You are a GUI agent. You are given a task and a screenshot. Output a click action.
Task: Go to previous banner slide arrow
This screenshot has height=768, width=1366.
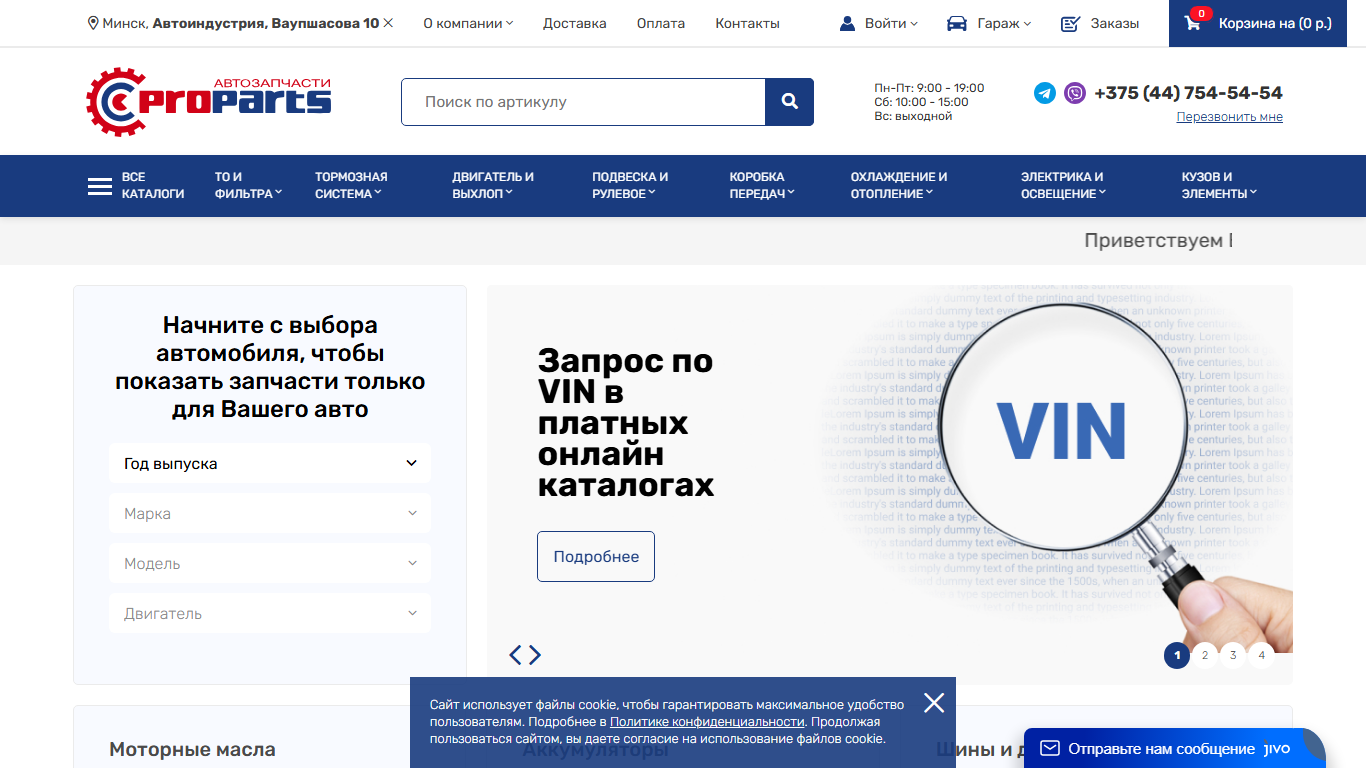pyautogui.click(x=516, y=655)
